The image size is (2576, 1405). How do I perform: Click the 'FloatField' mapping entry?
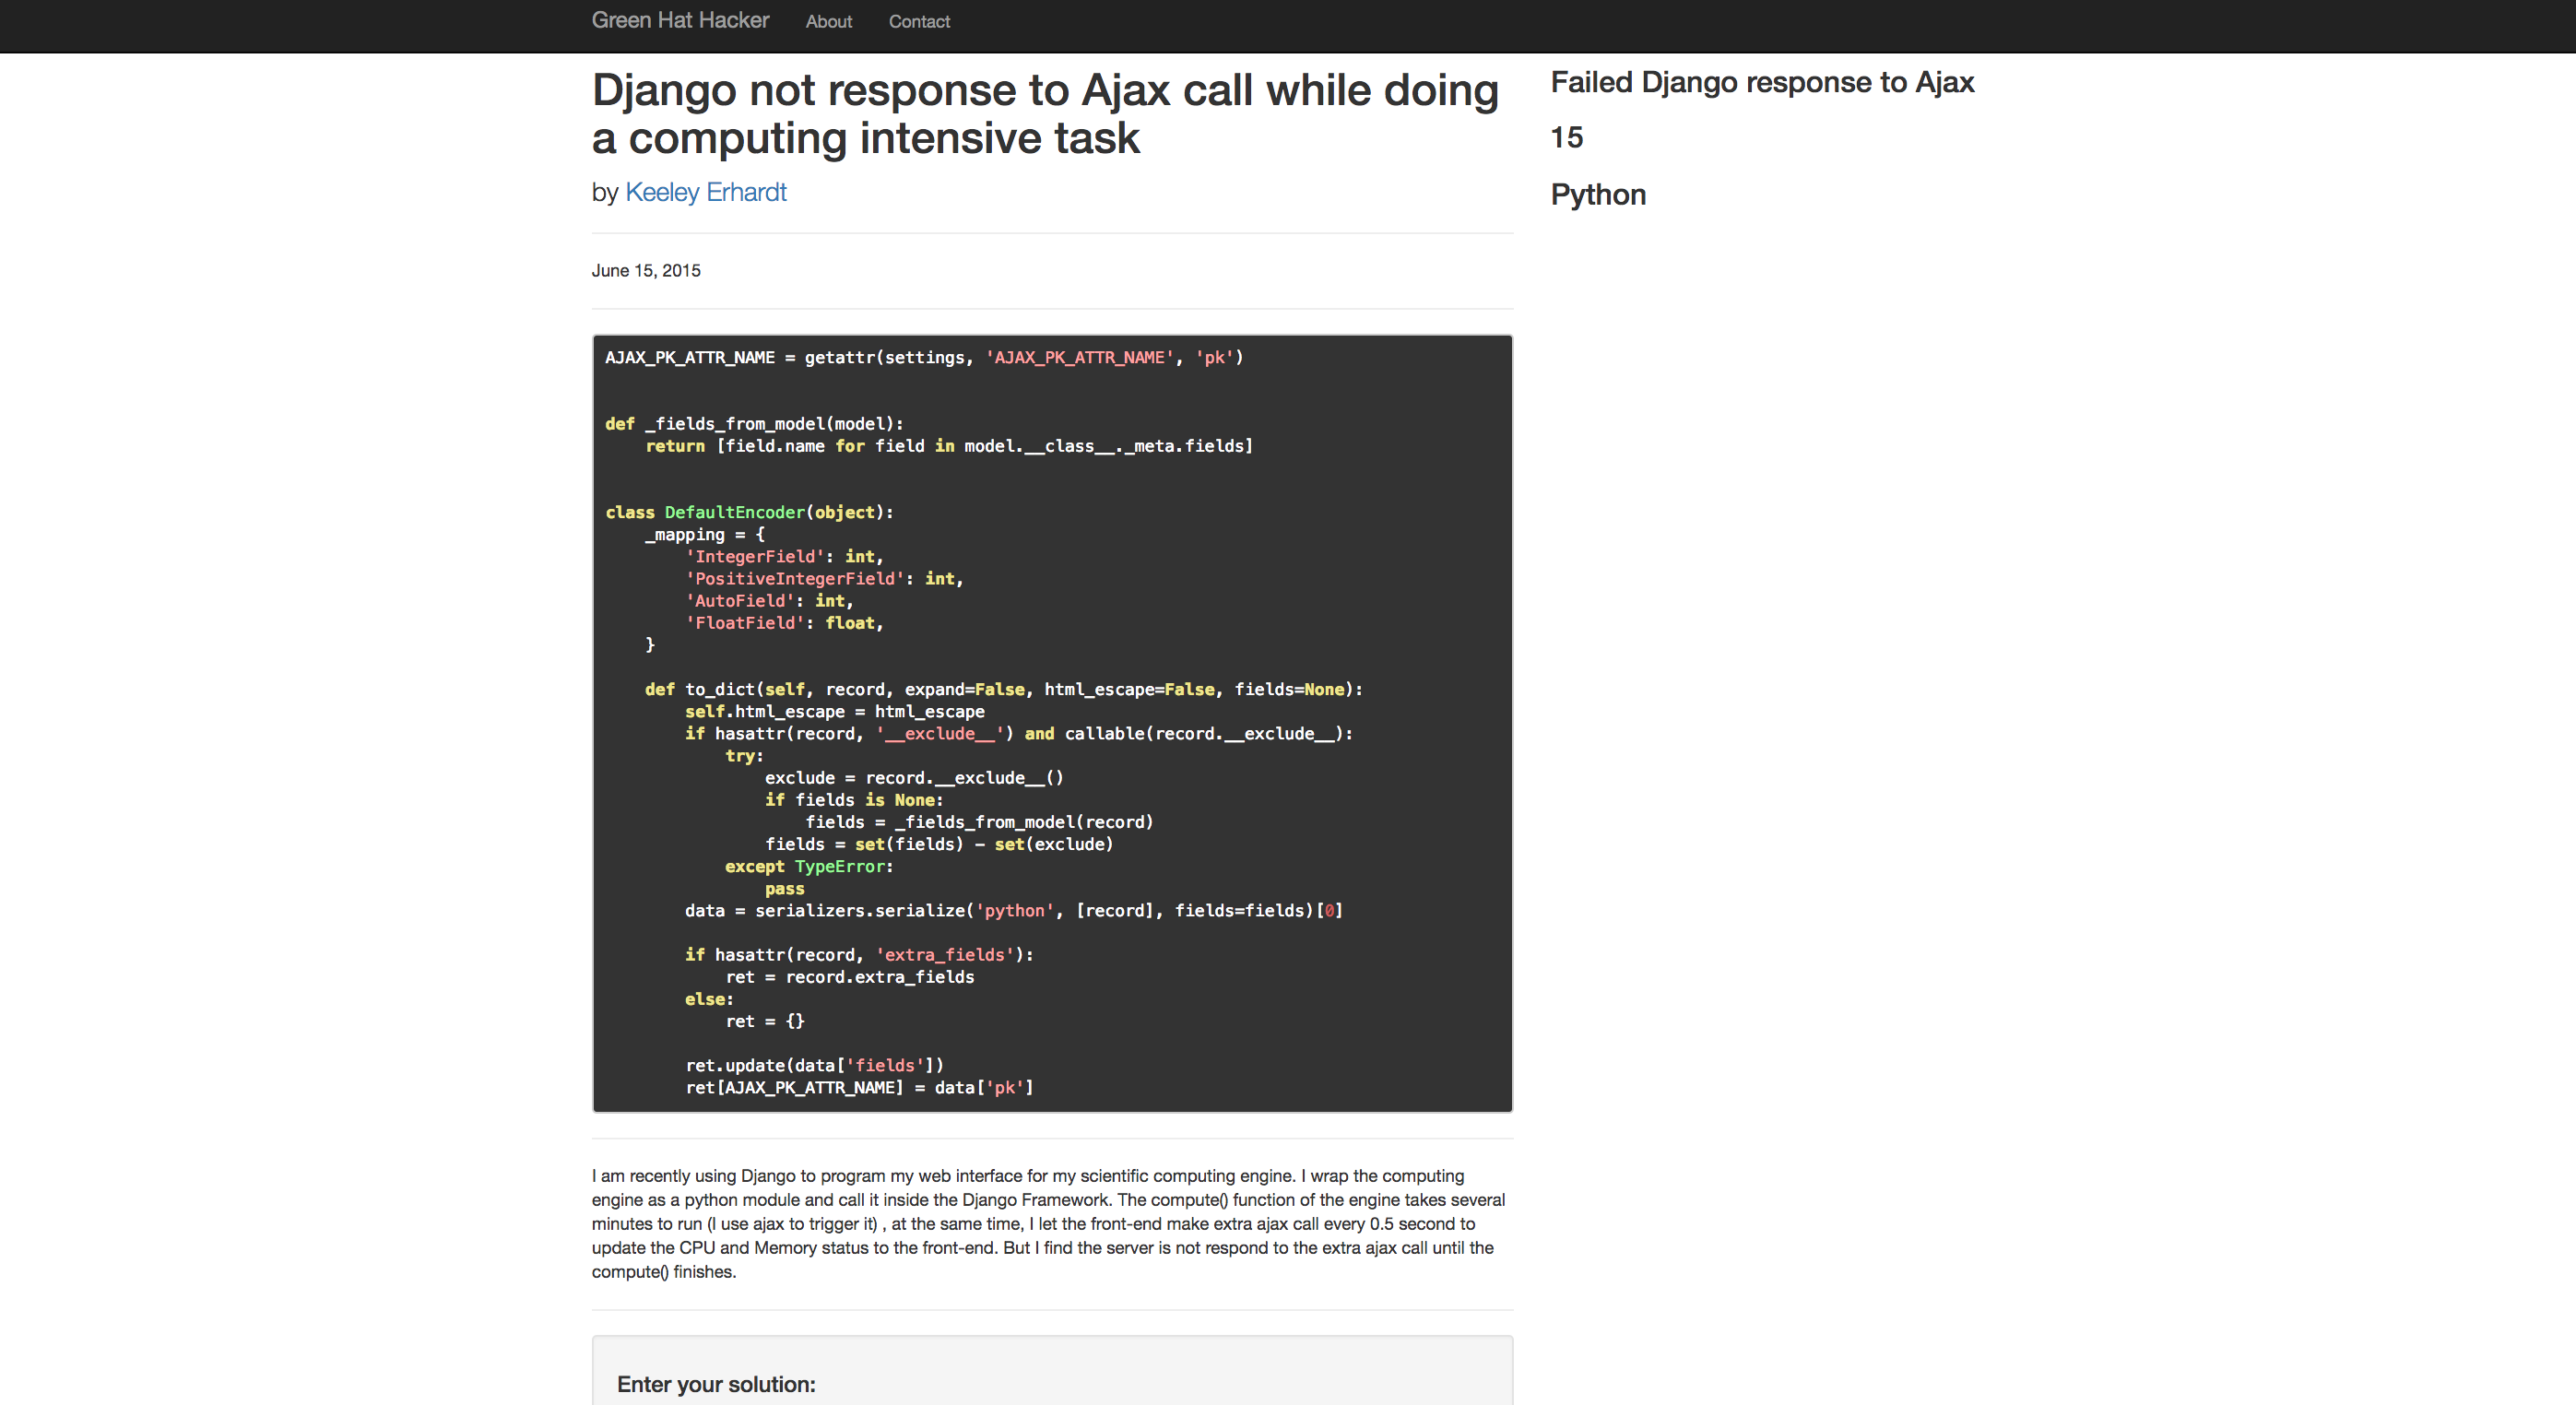coord(784,623)
